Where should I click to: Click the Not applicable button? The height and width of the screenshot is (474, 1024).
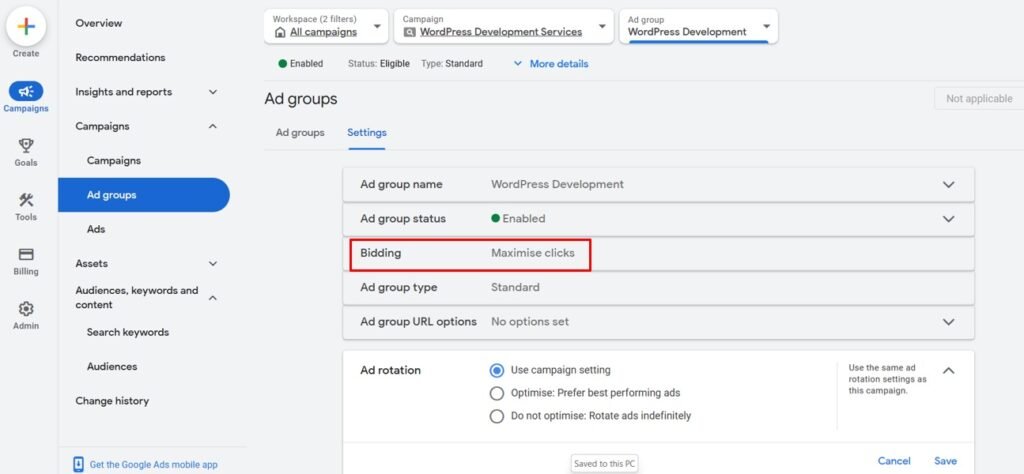tap(979, 99)
